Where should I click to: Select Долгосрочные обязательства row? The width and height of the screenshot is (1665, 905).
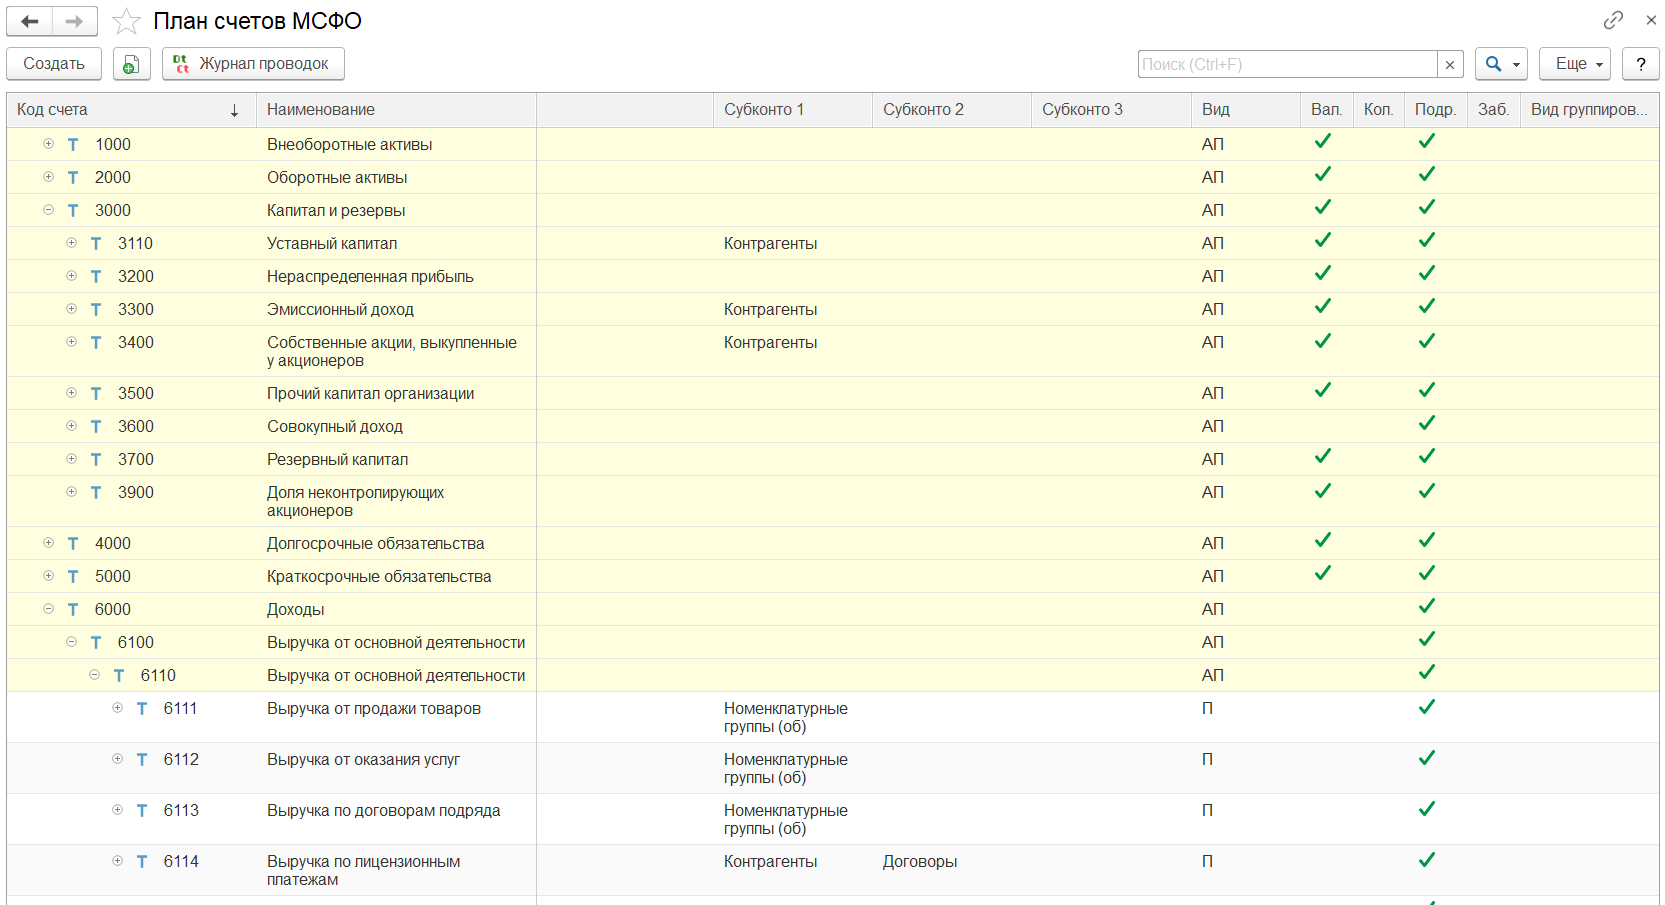832,543
